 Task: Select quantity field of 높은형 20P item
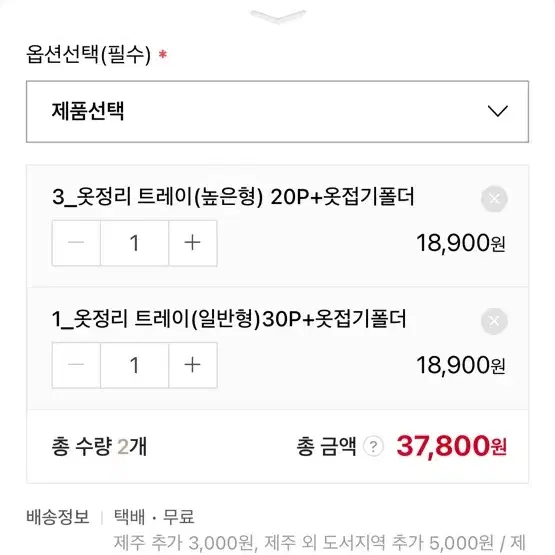pyautogui.click(x=135, y=243)
